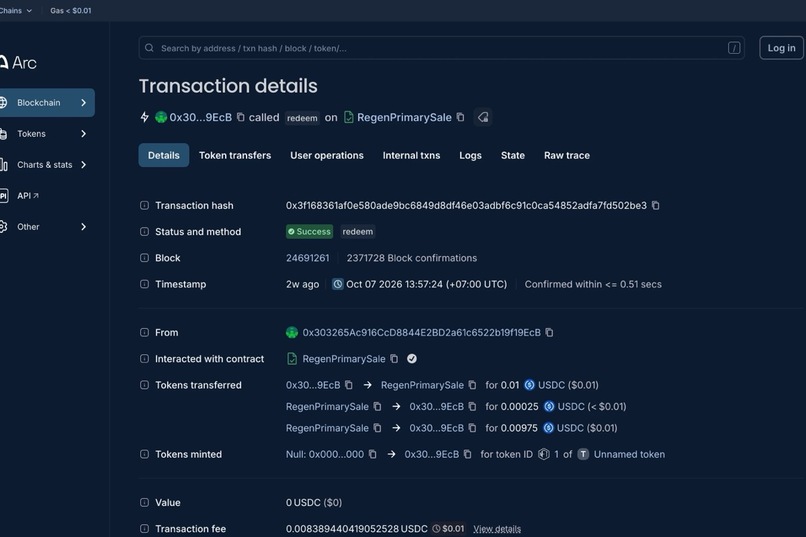
Task: Copy the From address
Action: 549,332
